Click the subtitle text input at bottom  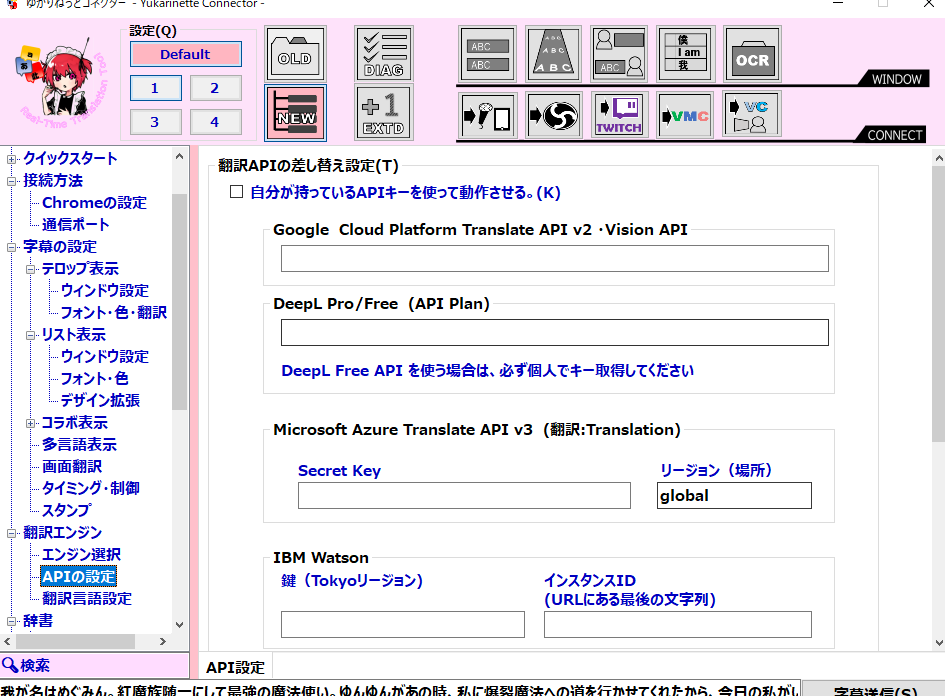pos(400,689)
